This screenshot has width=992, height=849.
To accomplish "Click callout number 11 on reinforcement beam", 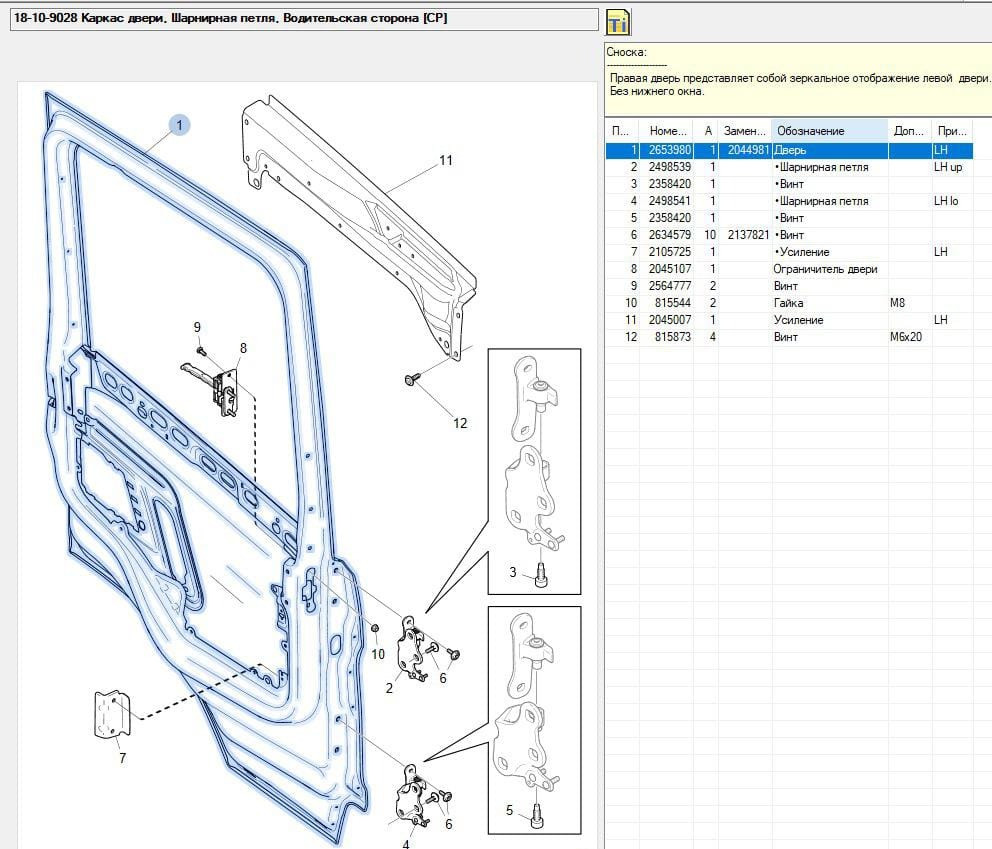I will coord(446,160).
